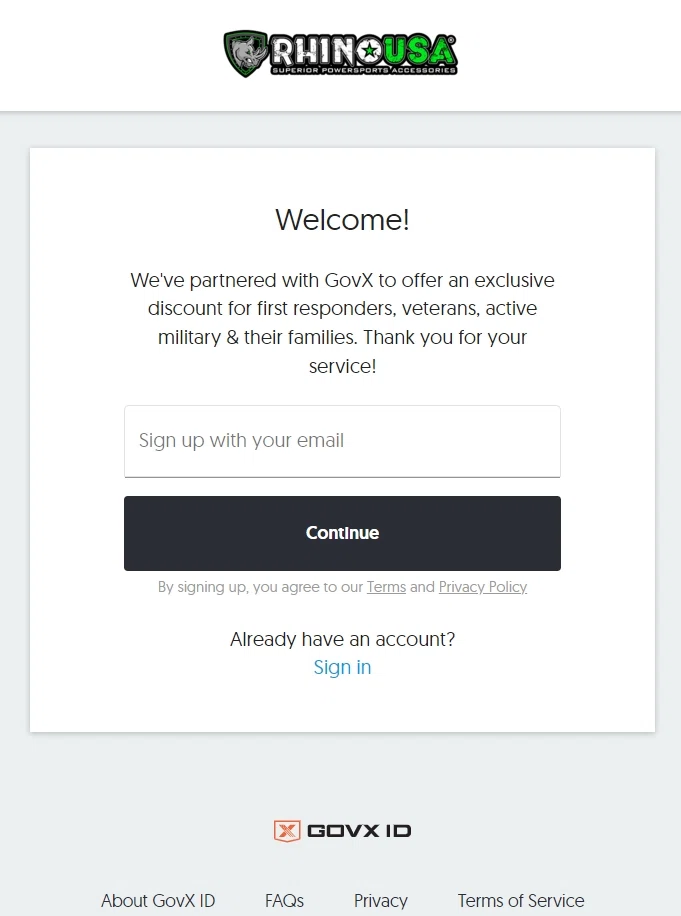Open the FAQs footer link

(284, 900)
